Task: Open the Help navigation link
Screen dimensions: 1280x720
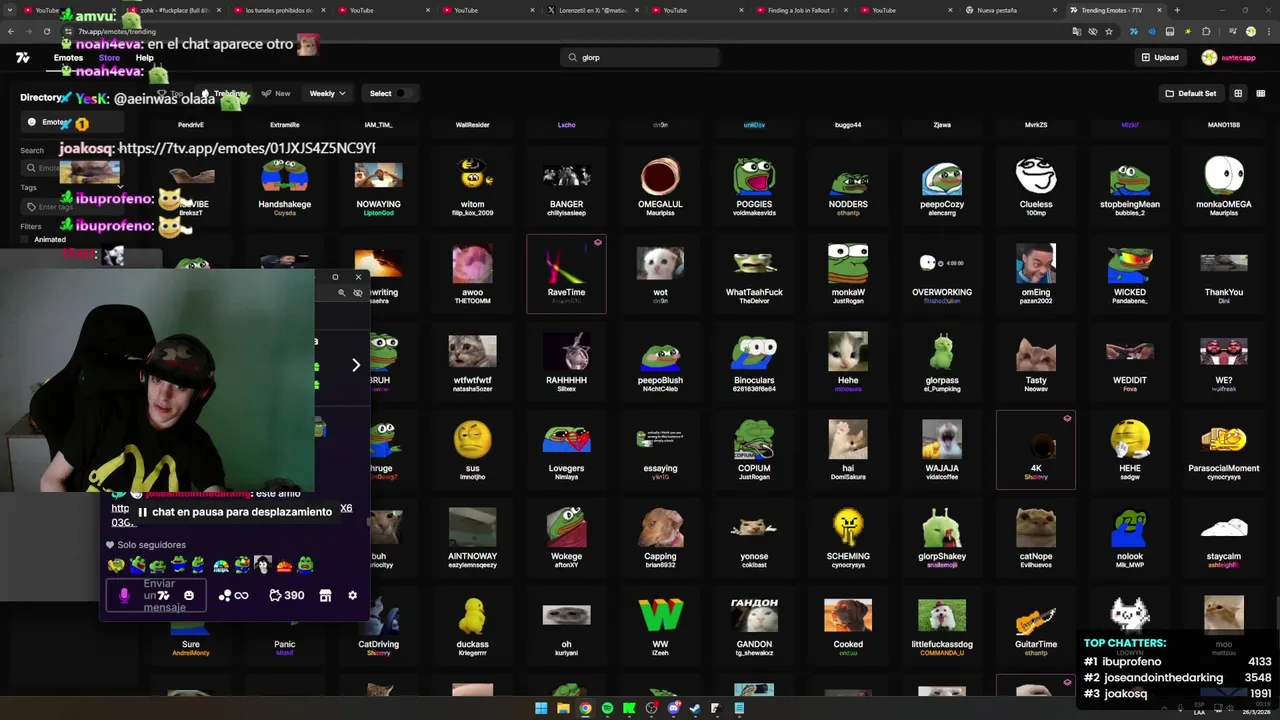Action: click(x=144, y=58)
